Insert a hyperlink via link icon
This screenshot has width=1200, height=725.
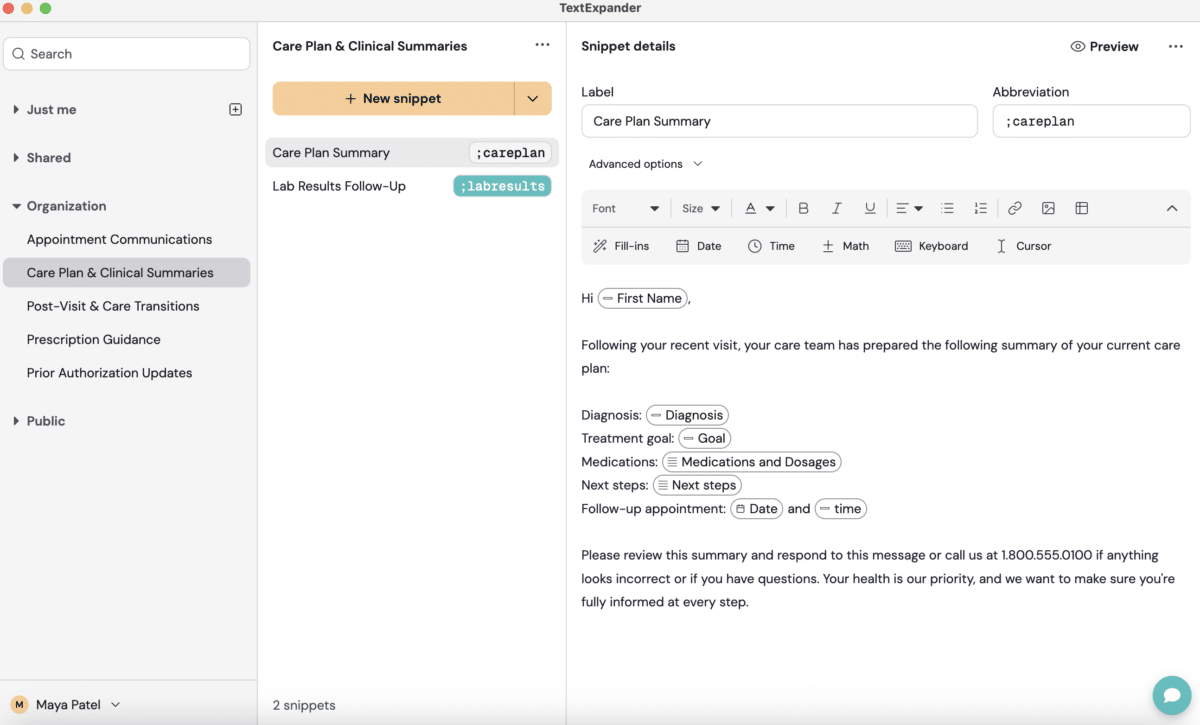pos(1014,208)
